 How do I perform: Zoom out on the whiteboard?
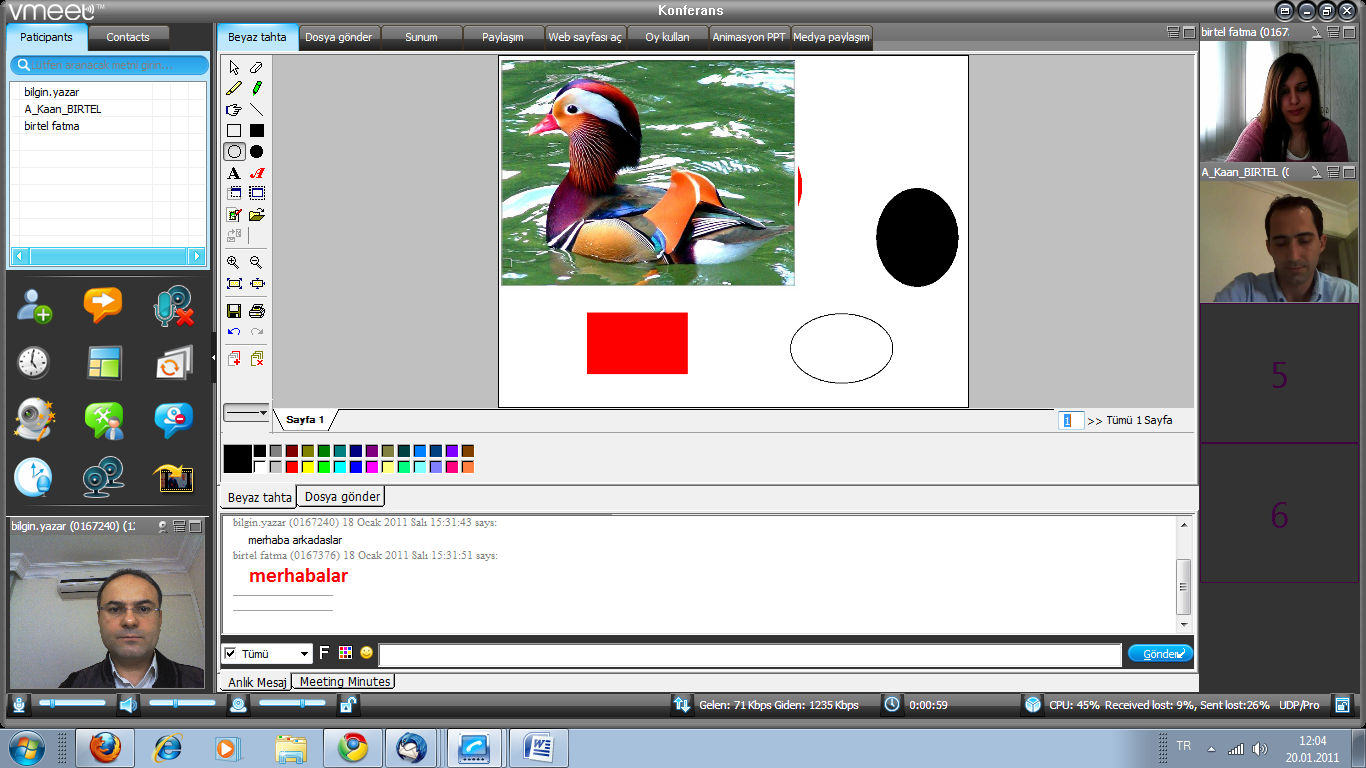point(257,262)
